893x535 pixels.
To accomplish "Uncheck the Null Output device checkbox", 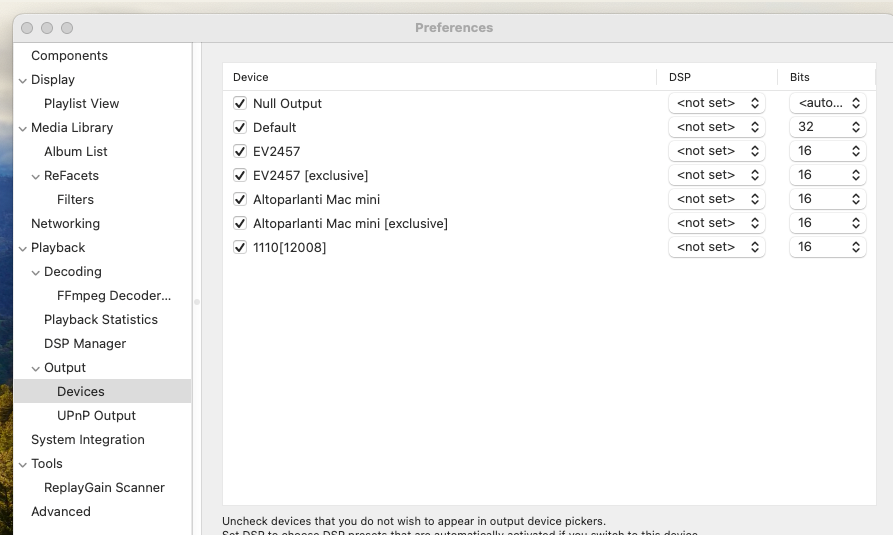I will click(240, 103).
